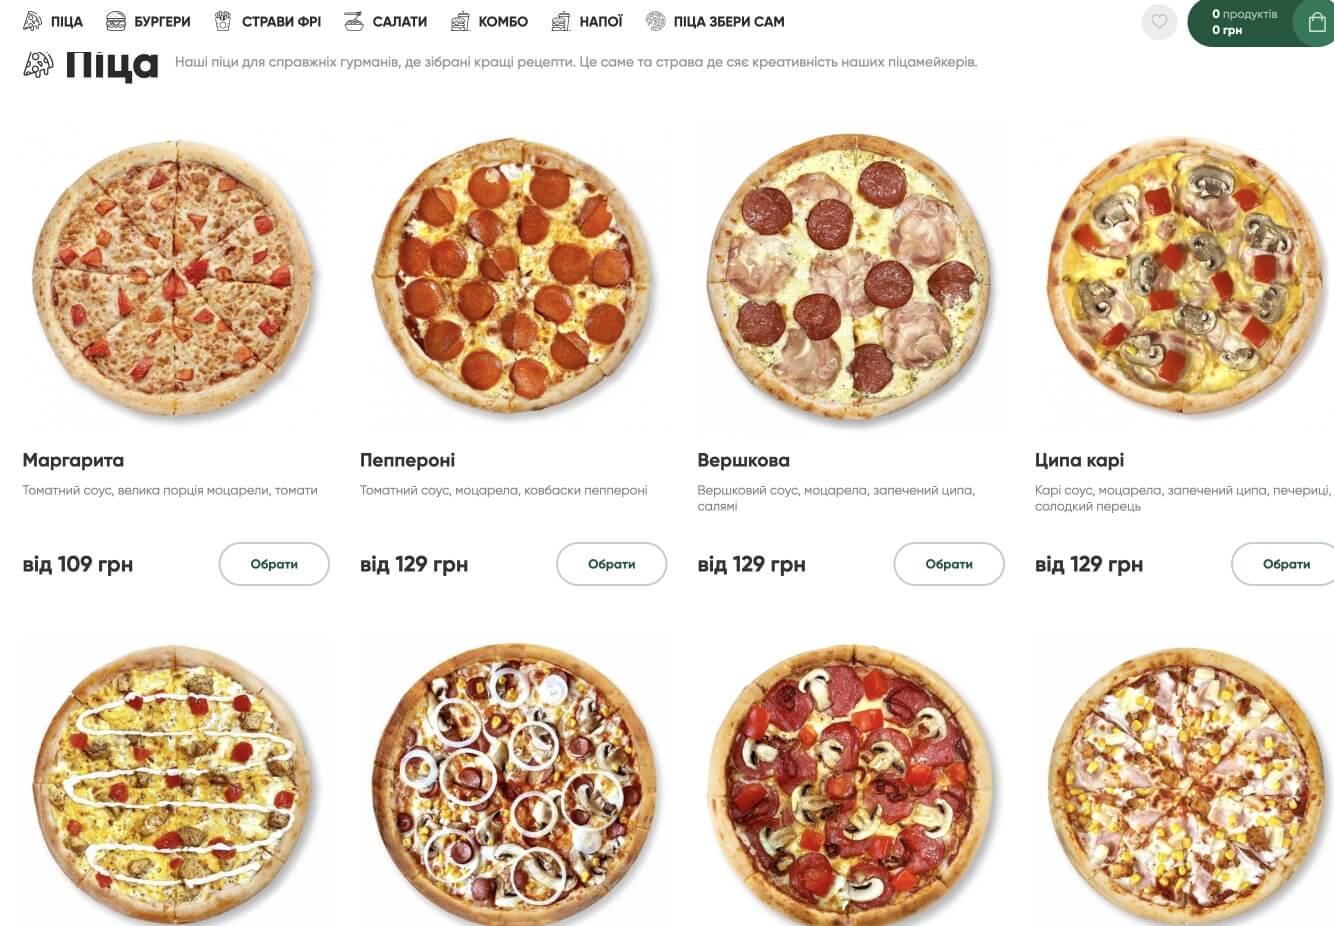Click the fries icon beside СТРАВИ ФРІ
This screenshot has width=1334, height=926.
coord(223,21)
